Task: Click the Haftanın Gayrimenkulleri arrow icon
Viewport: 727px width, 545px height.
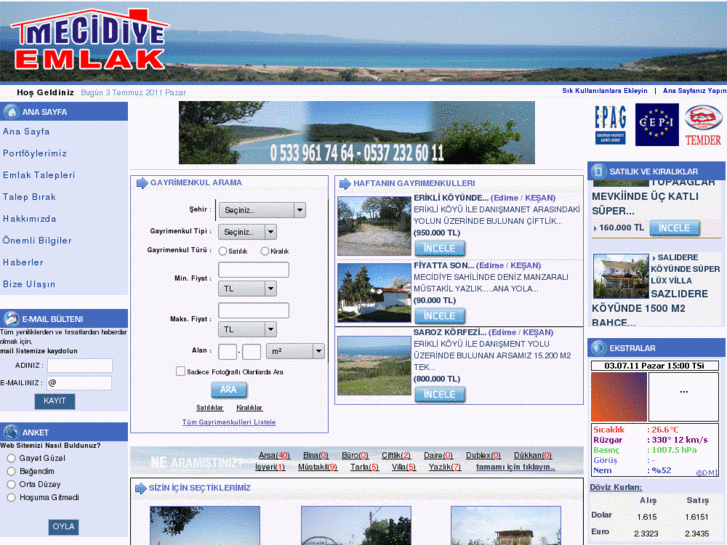Action: 345,184
